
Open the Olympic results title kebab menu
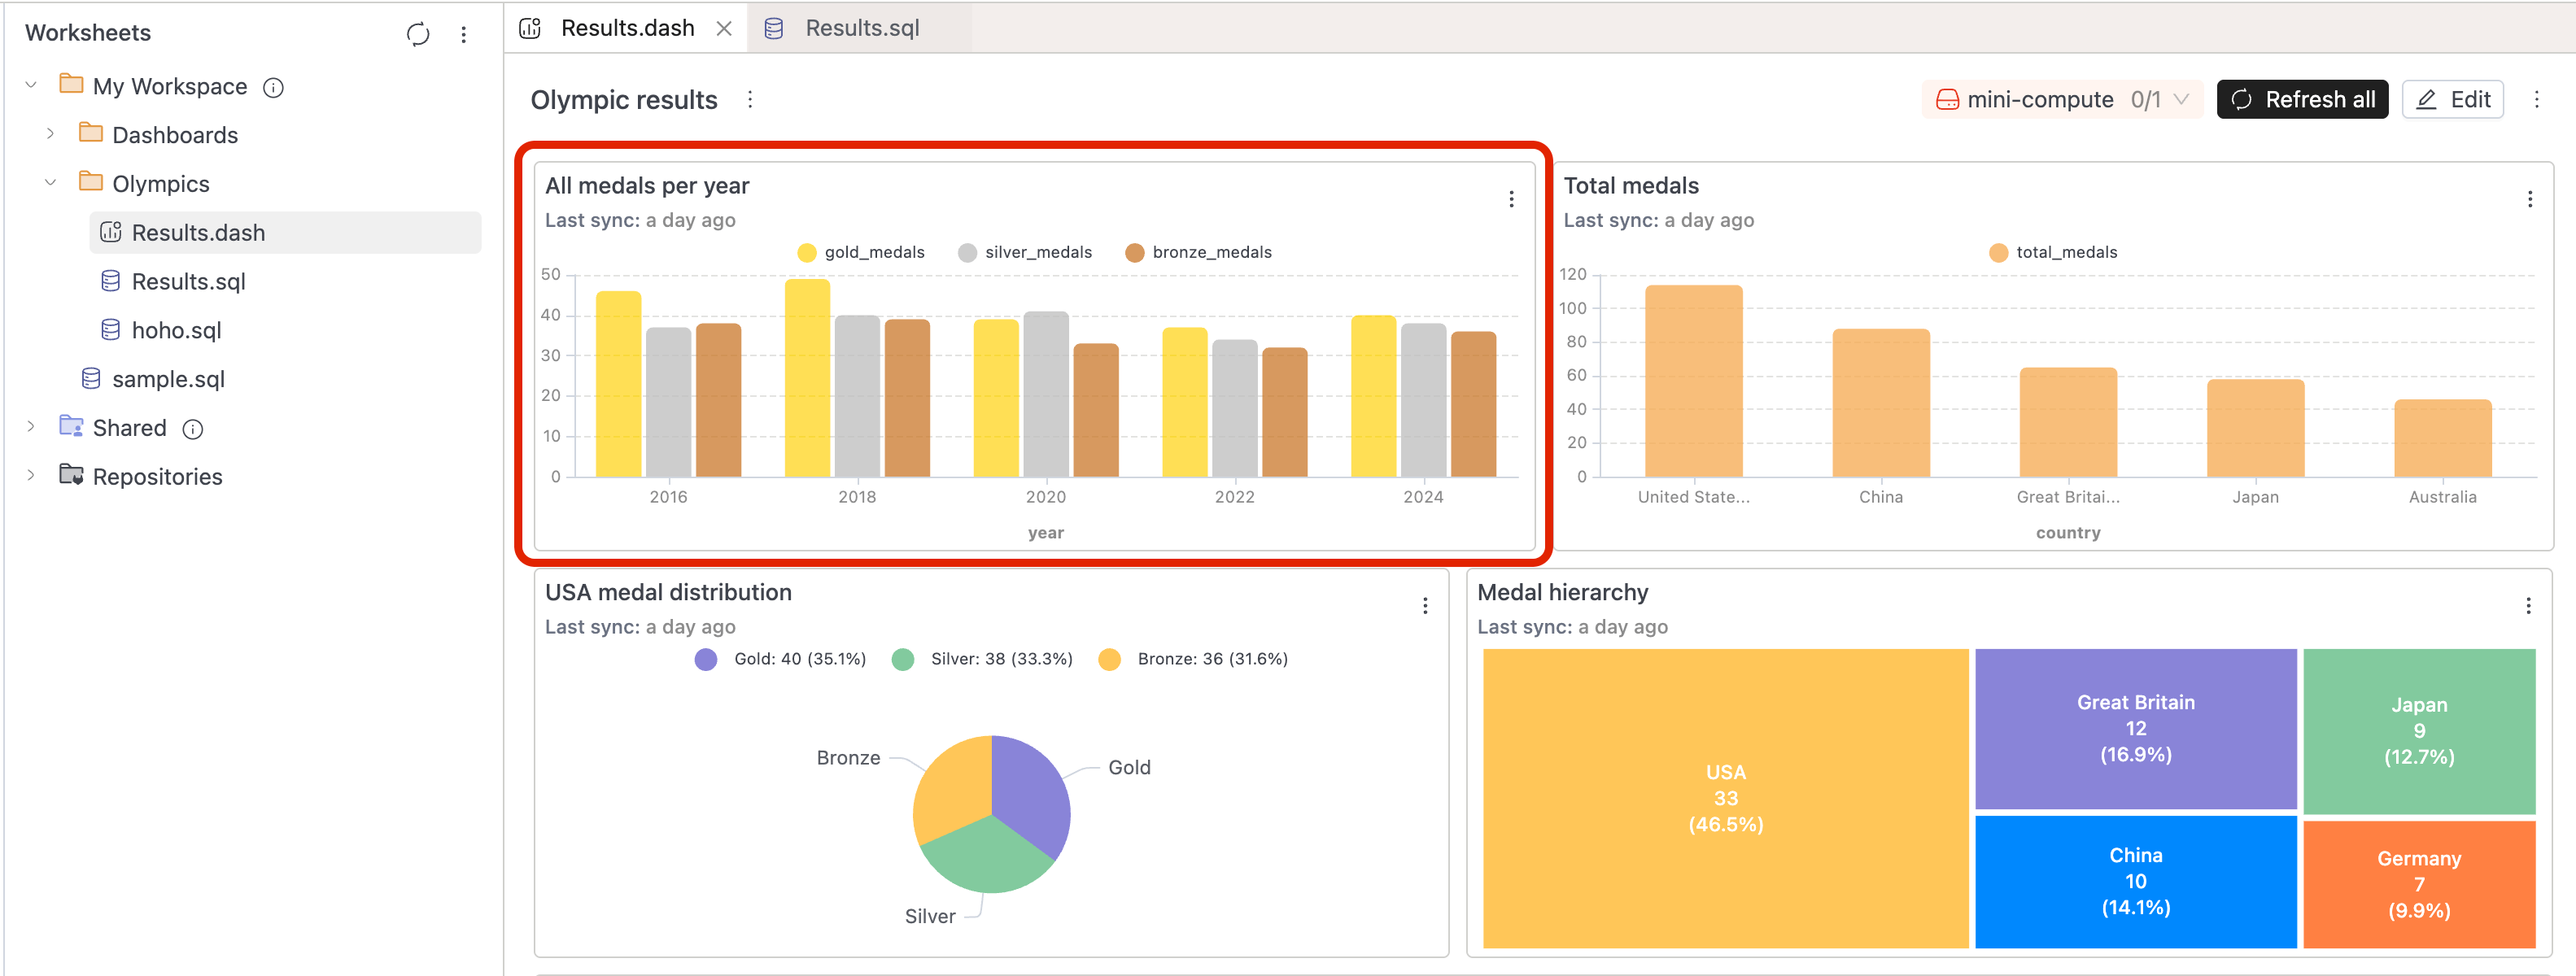[750, 99]
